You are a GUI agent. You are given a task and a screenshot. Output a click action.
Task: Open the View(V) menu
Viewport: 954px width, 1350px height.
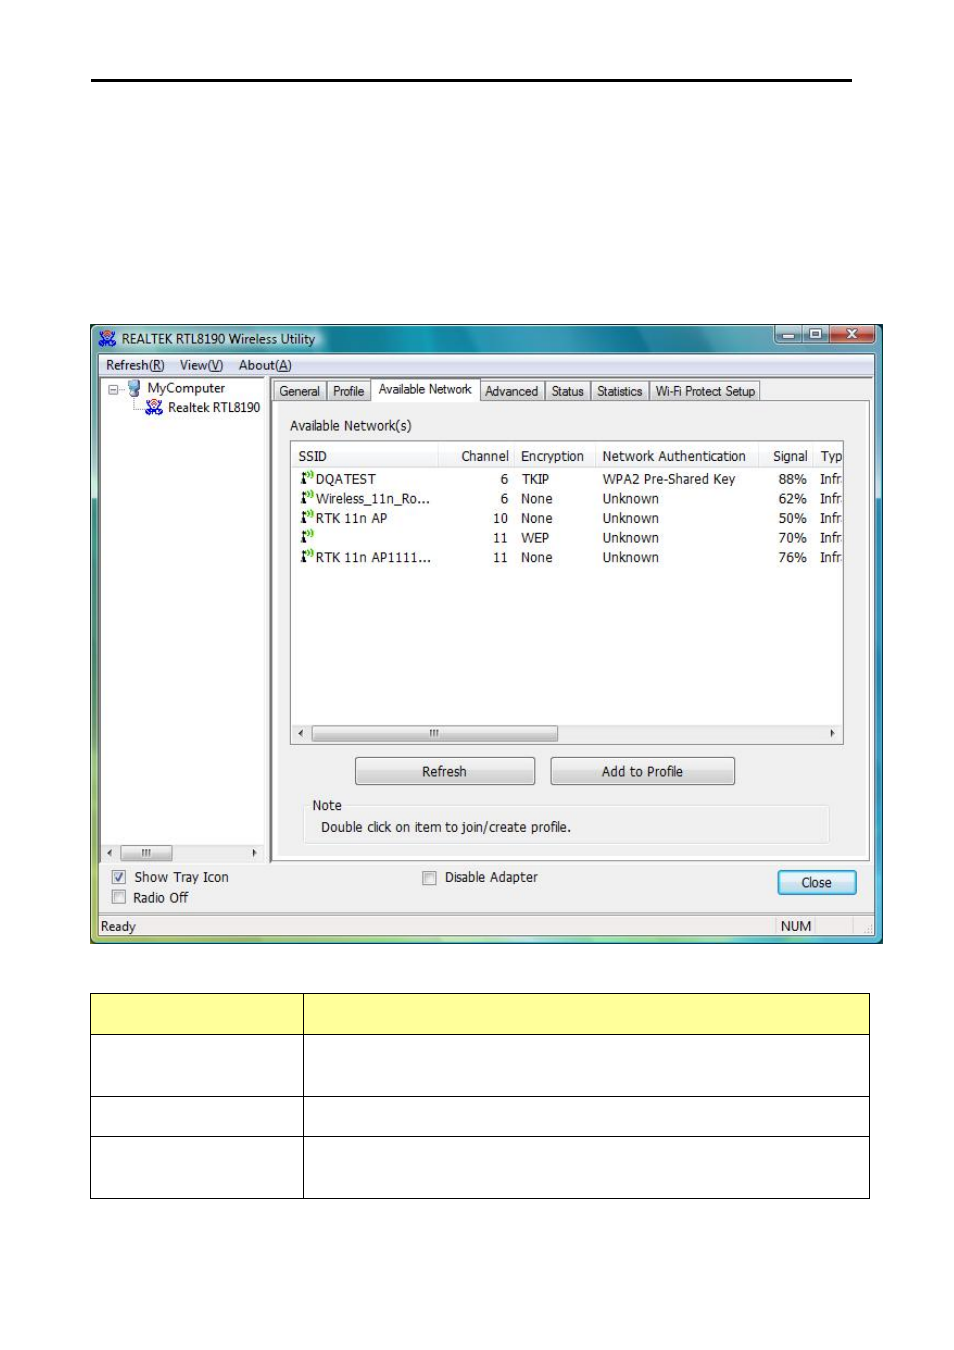point(201,365)
